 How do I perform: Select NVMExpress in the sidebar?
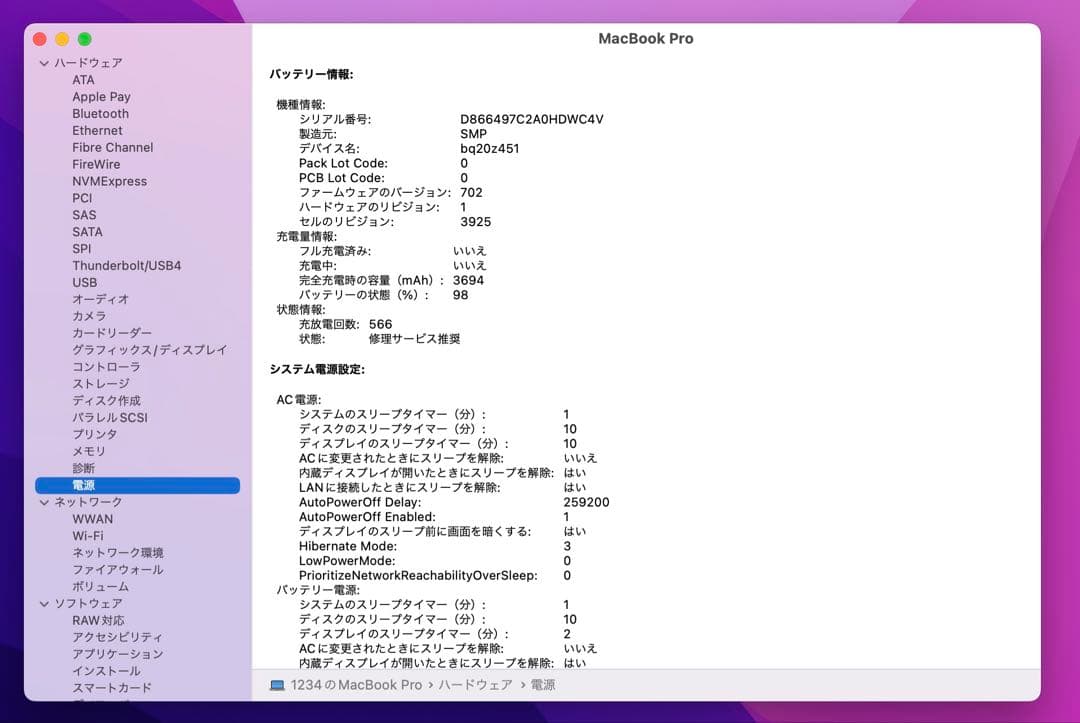coord(111,181)
